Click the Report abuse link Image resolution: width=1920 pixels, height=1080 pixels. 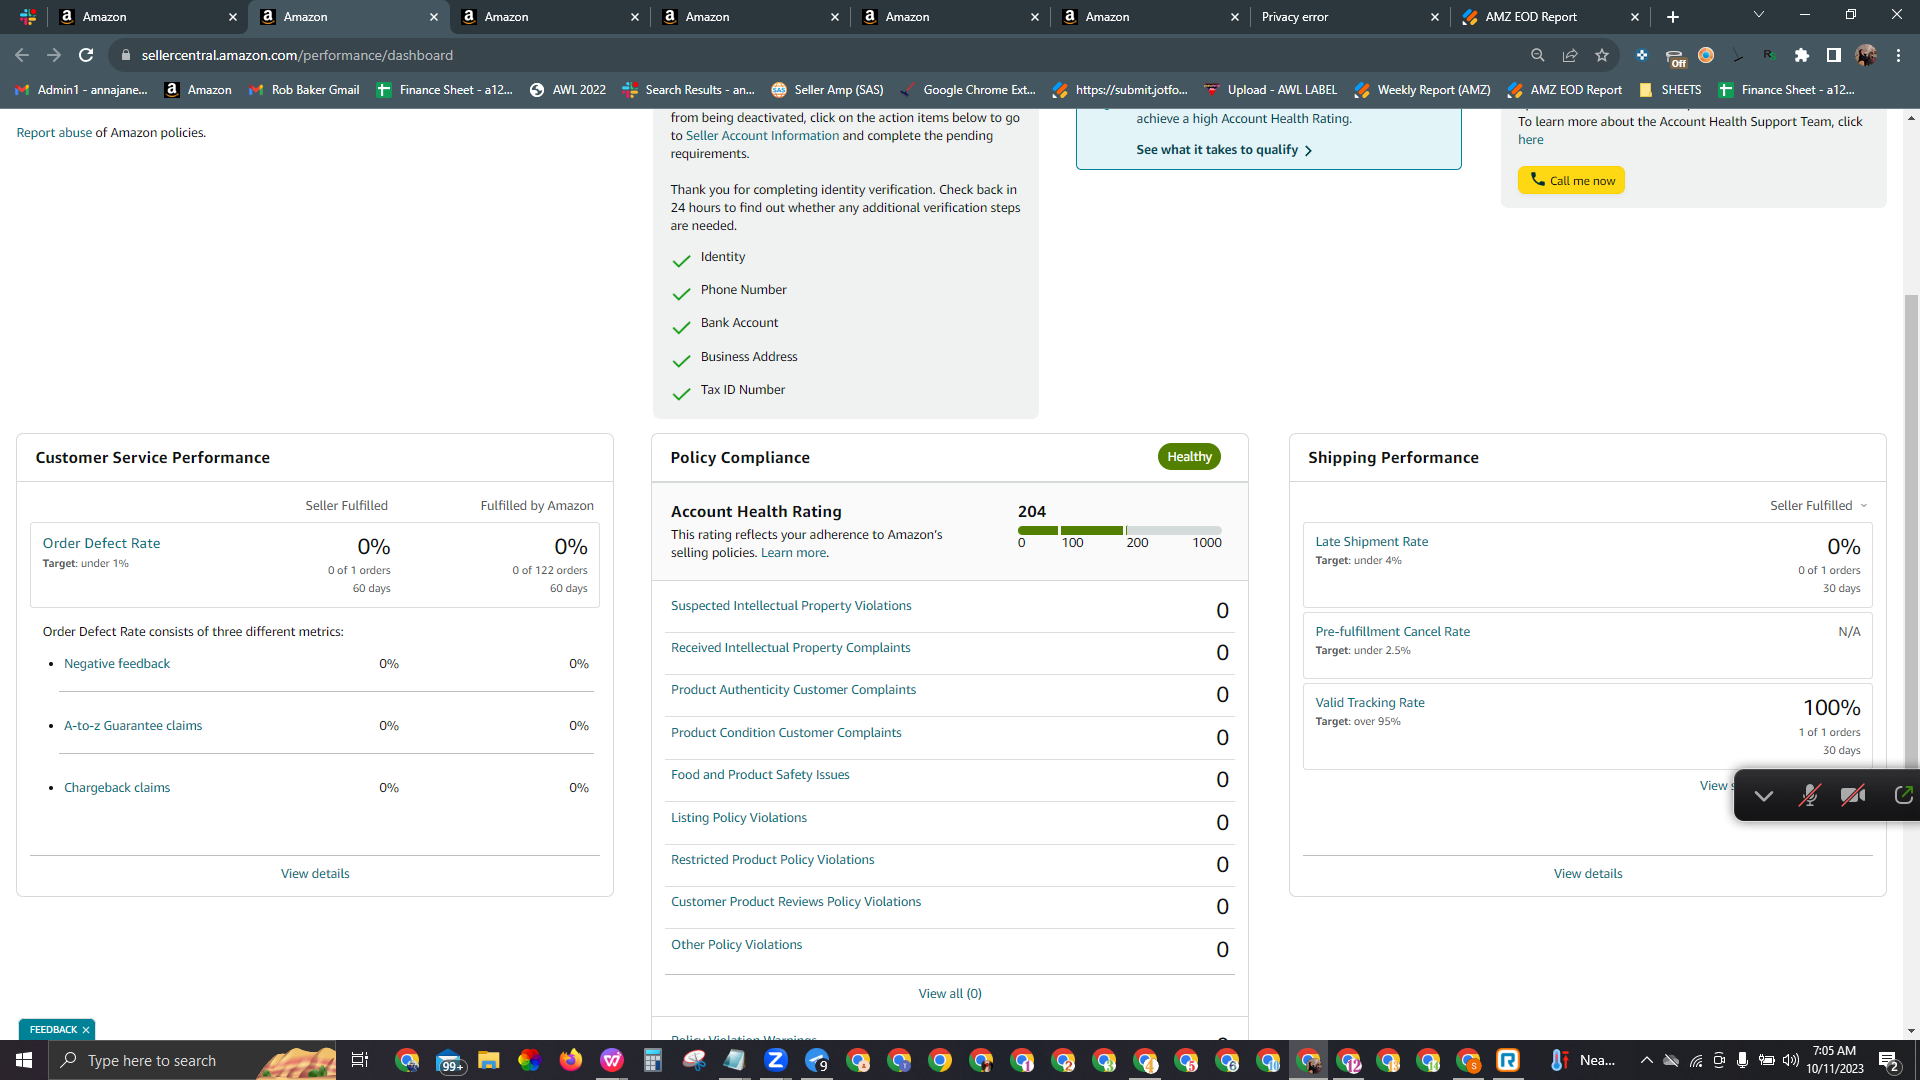[x=54, y=133]
